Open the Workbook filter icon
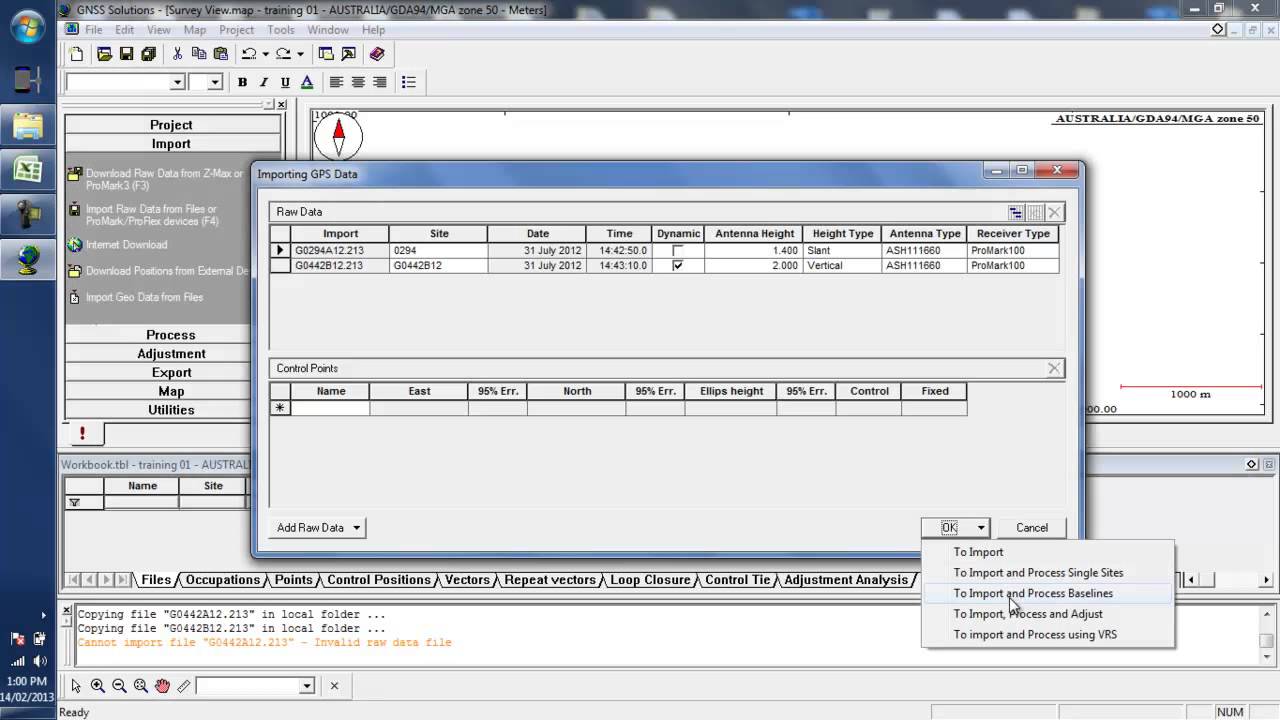 (74, 503)
